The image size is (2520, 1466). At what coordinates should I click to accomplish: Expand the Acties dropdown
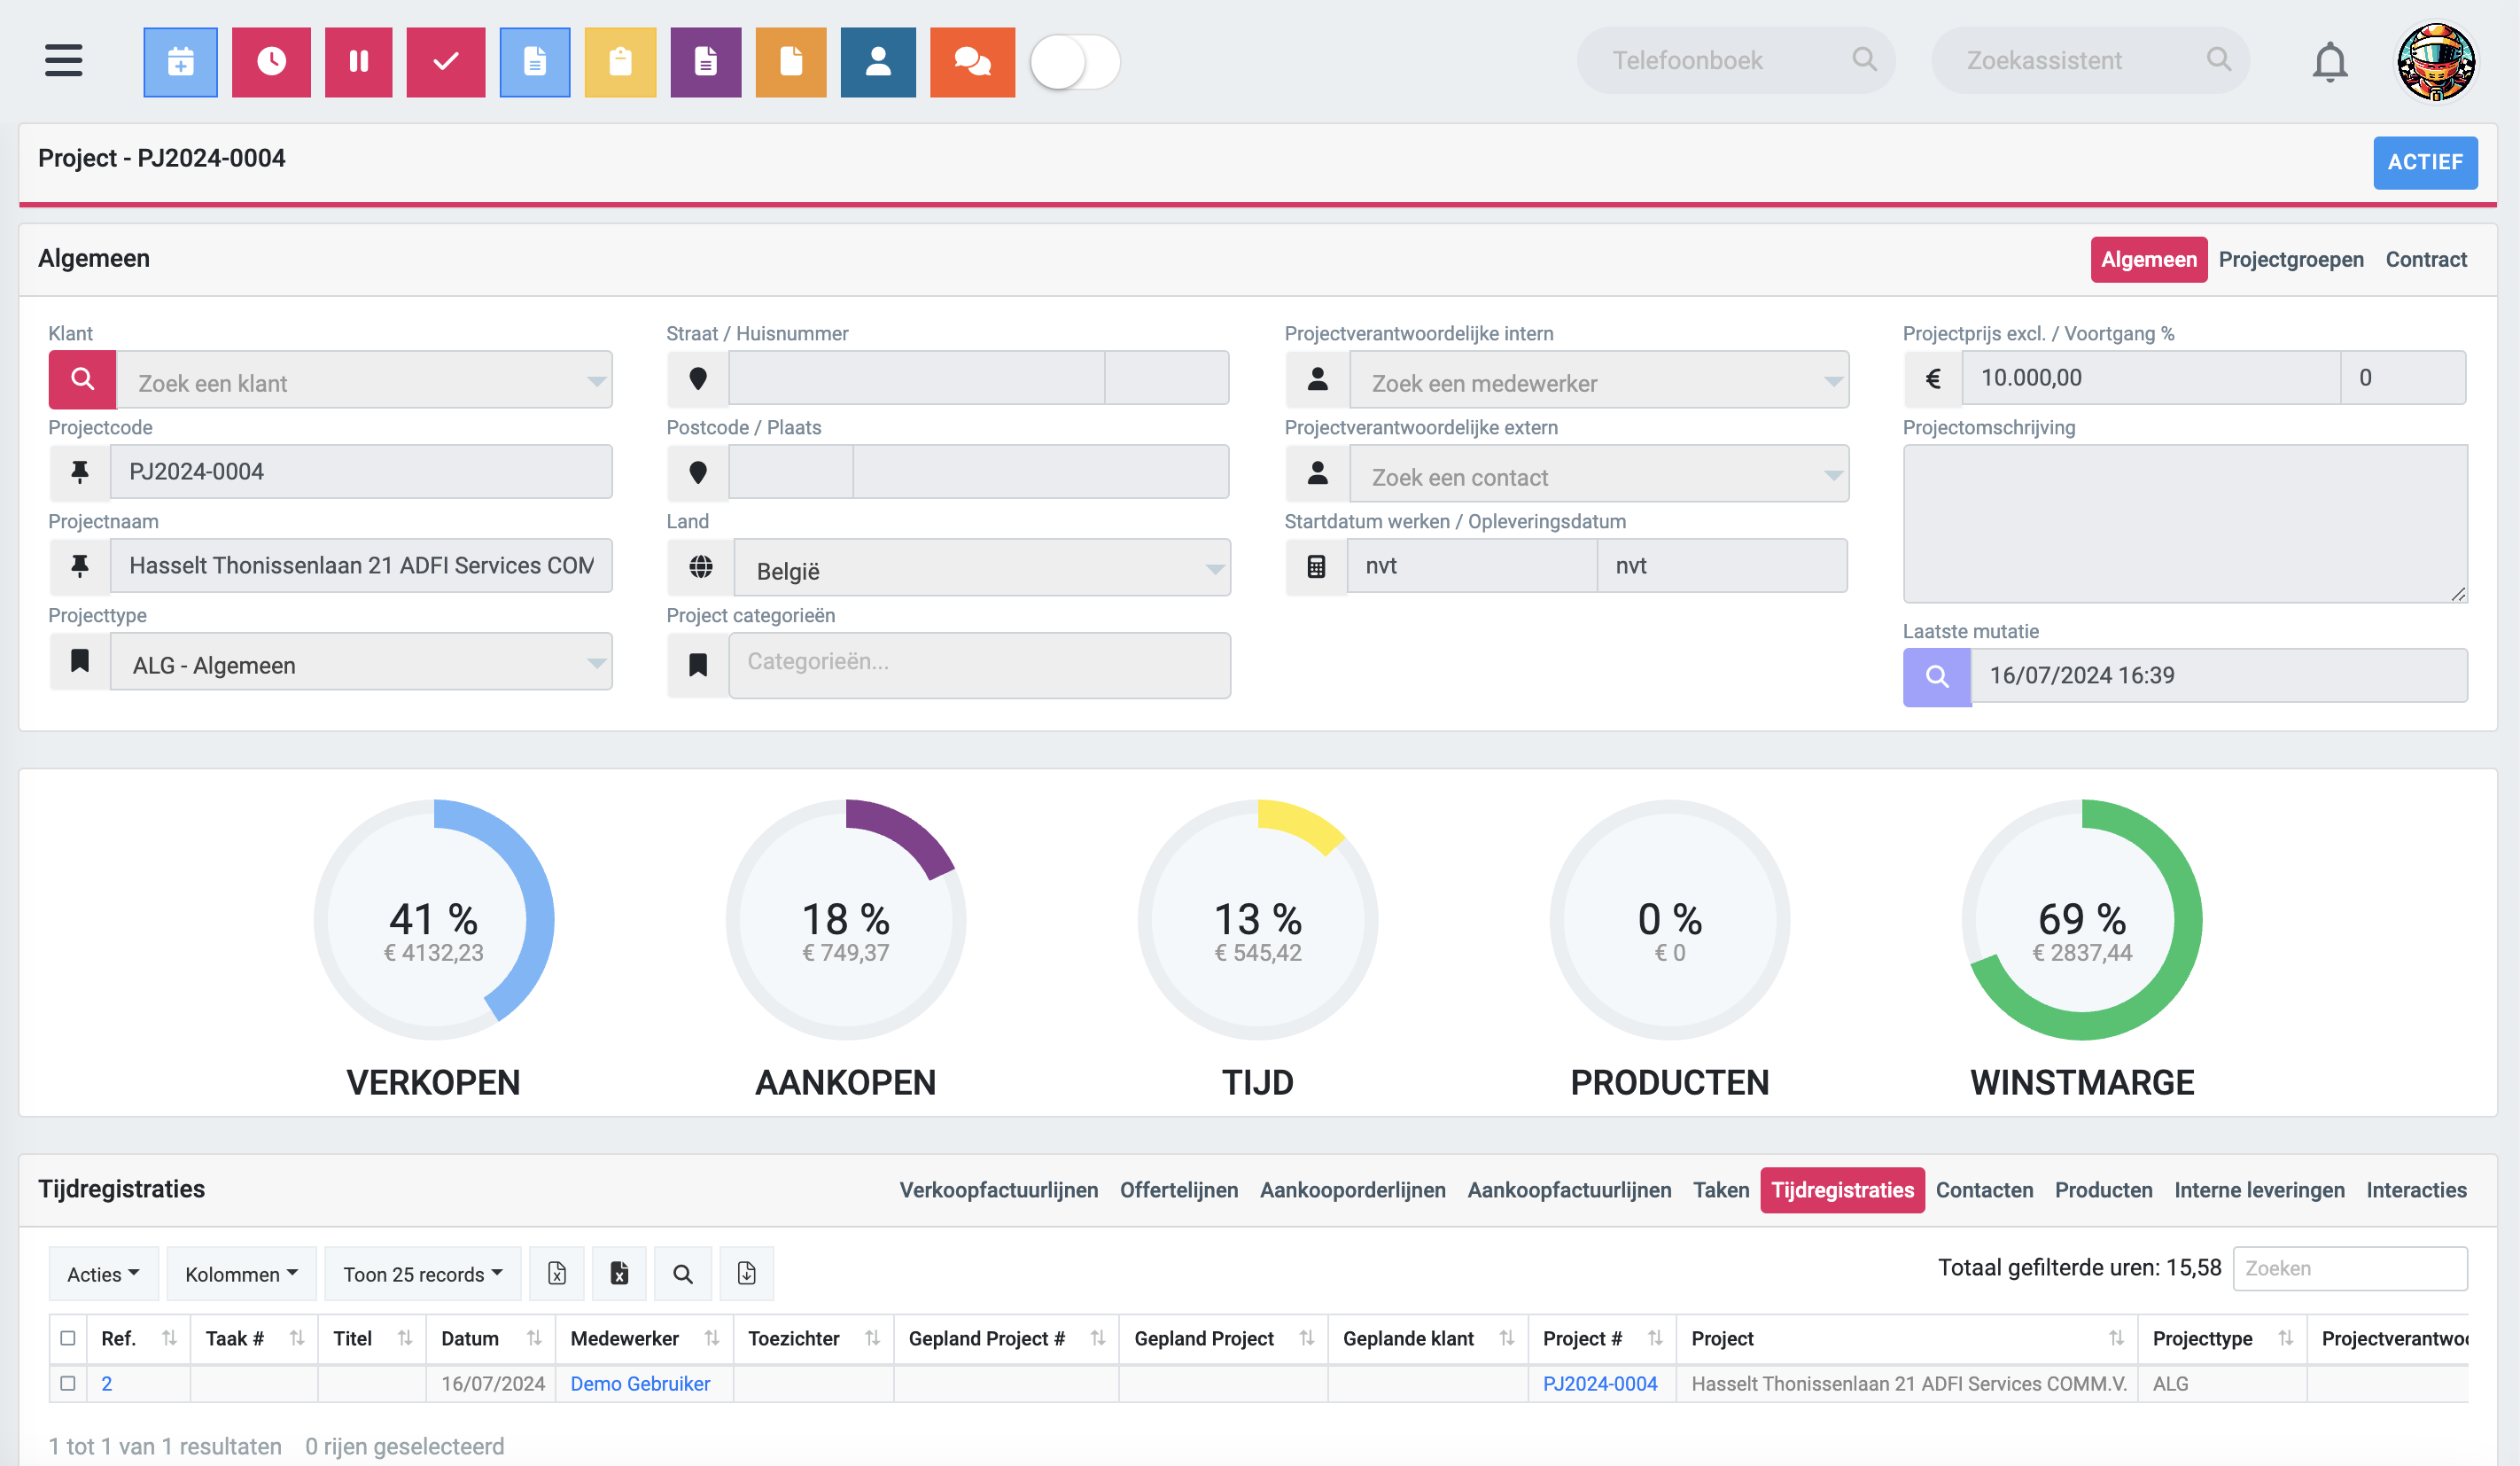coord(103,1273)
